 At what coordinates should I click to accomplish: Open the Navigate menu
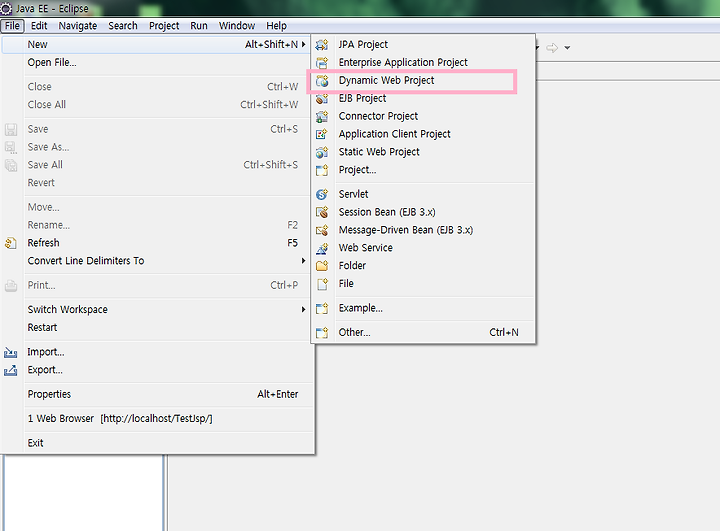(x=78, y=26)
